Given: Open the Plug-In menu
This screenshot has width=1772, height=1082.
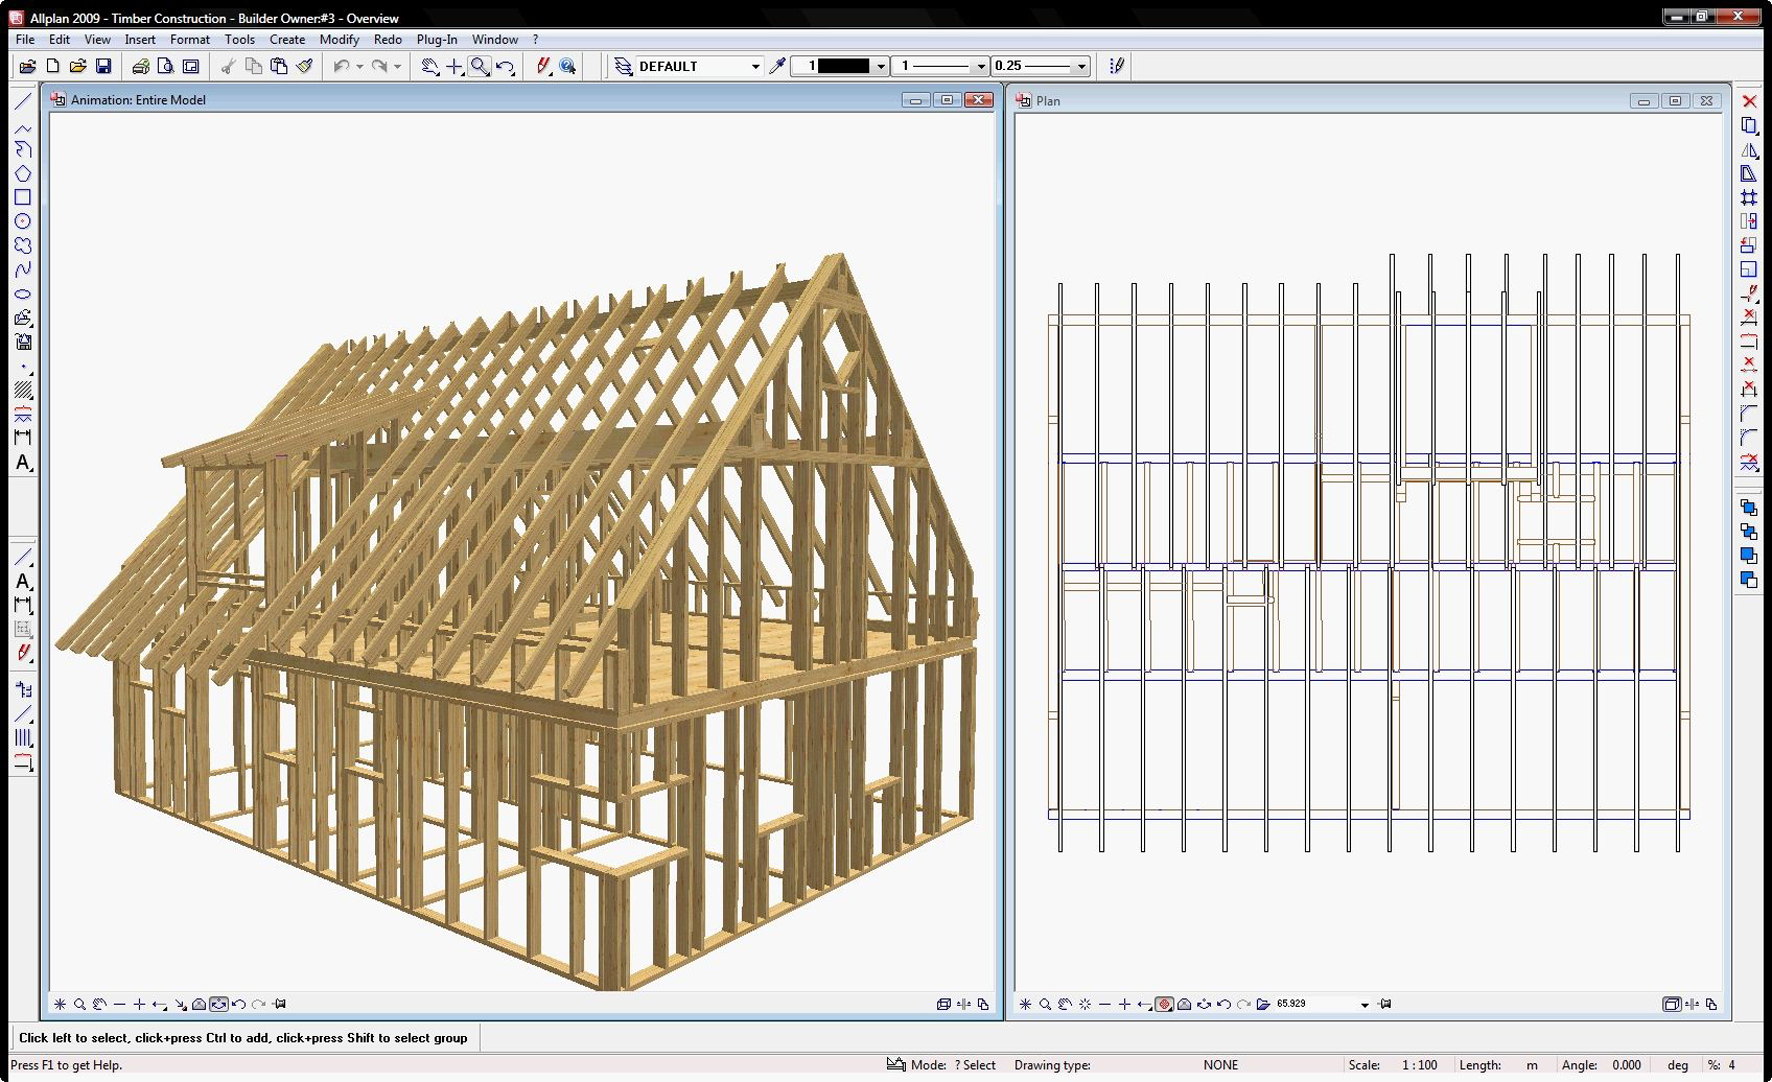Looking at the screenshot, I should pyautogui.click(x=436, y=39).
